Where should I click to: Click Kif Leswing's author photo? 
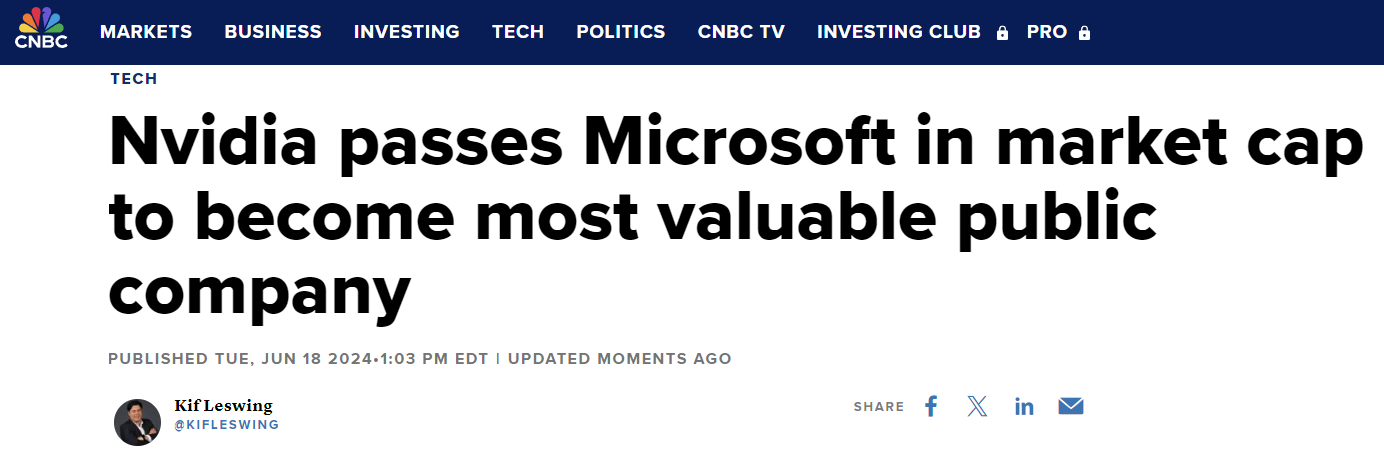point(137,422)
